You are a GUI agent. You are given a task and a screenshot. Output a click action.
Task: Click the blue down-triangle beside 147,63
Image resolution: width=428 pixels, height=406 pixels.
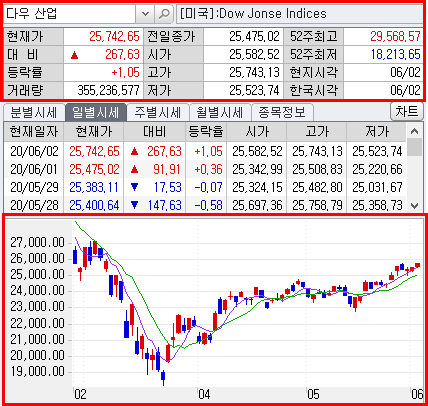pyautogui.click(x=135, y=205)
